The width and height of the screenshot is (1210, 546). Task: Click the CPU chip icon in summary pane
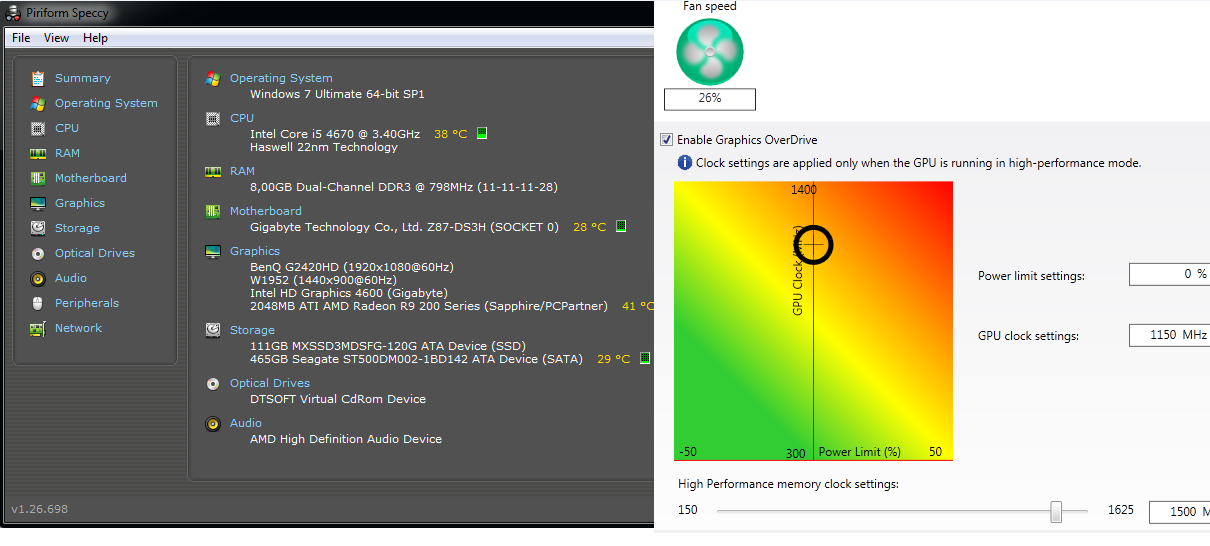[x=213, y=118]
